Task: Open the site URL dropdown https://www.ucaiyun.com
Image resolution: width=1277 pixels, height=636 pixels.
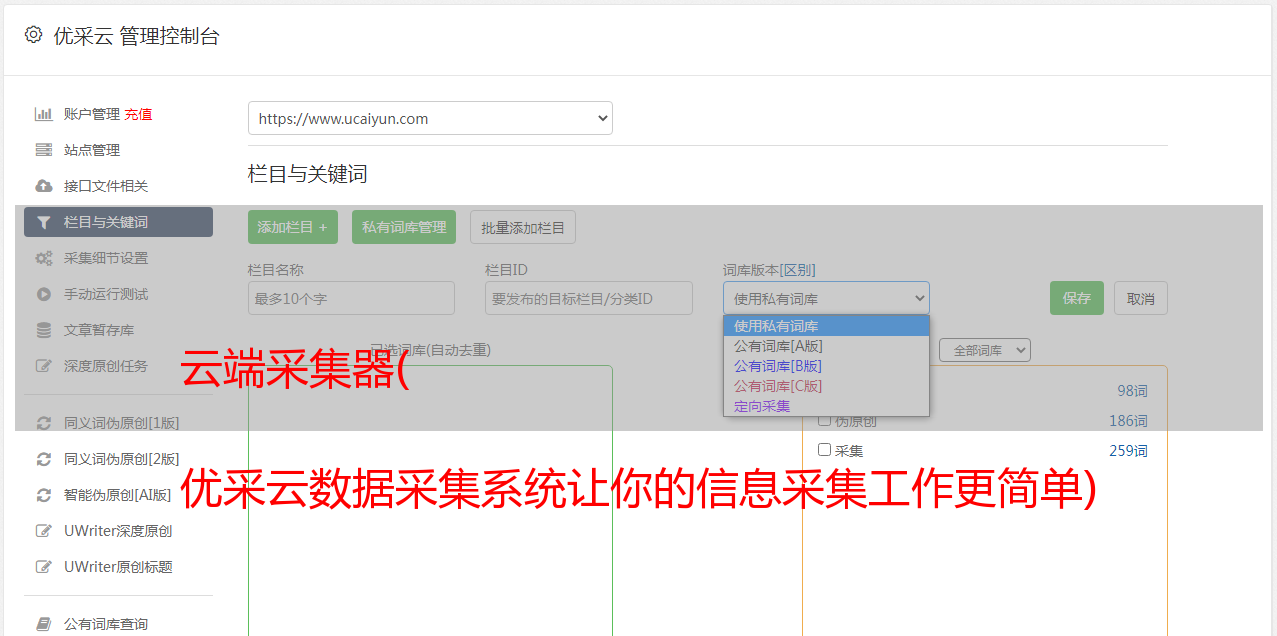Action: pos(430,118)
